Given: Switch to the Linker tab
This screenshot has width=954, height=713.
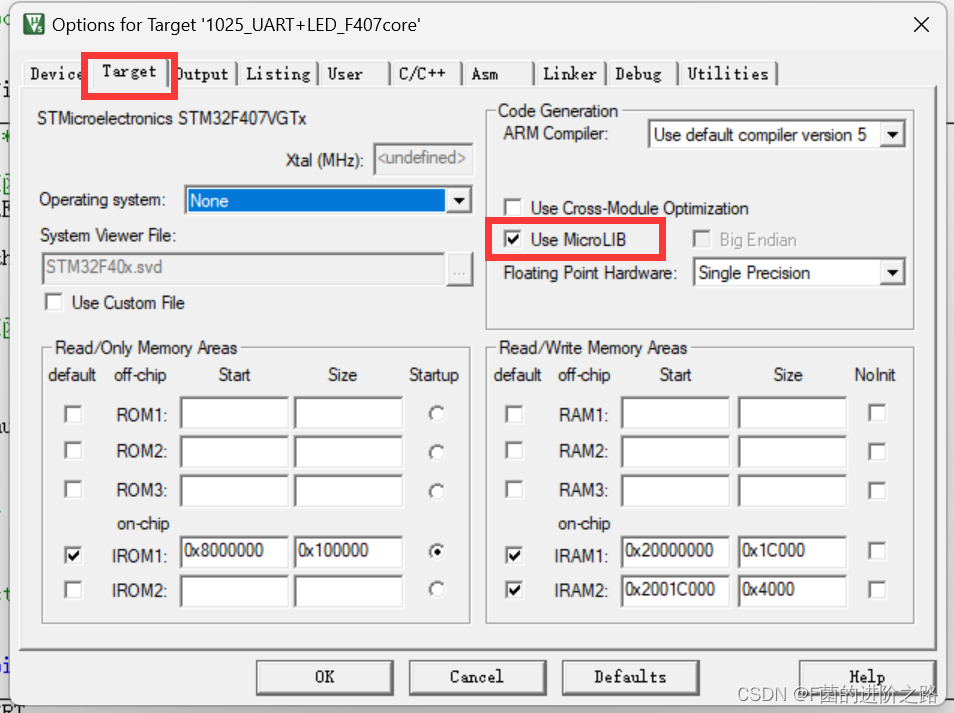Looking at the screenshot, I should pos(569,73).
